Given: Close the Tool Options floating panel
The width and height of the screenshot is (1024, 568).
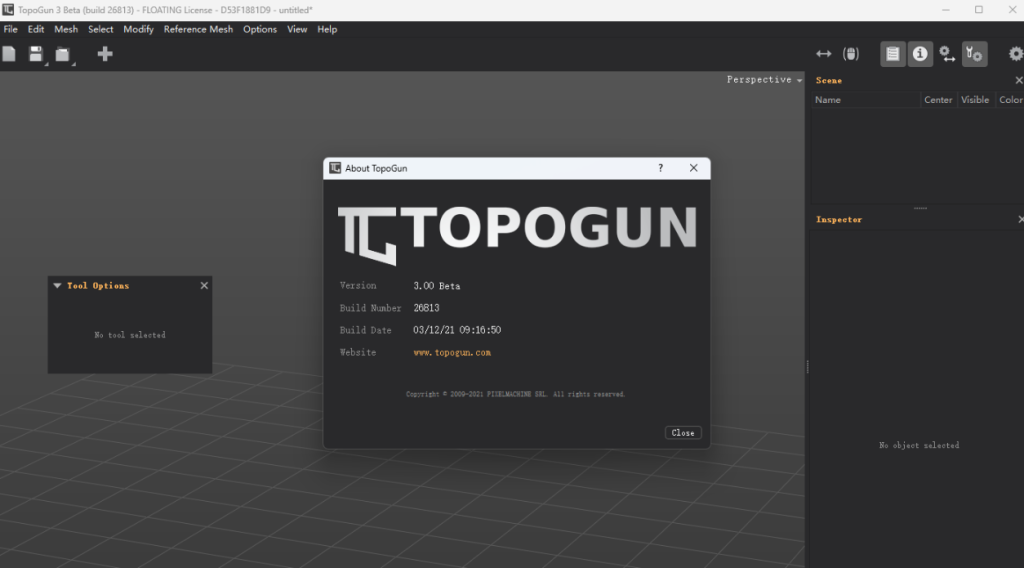Looking at the screenshot, I should (204, 286).
